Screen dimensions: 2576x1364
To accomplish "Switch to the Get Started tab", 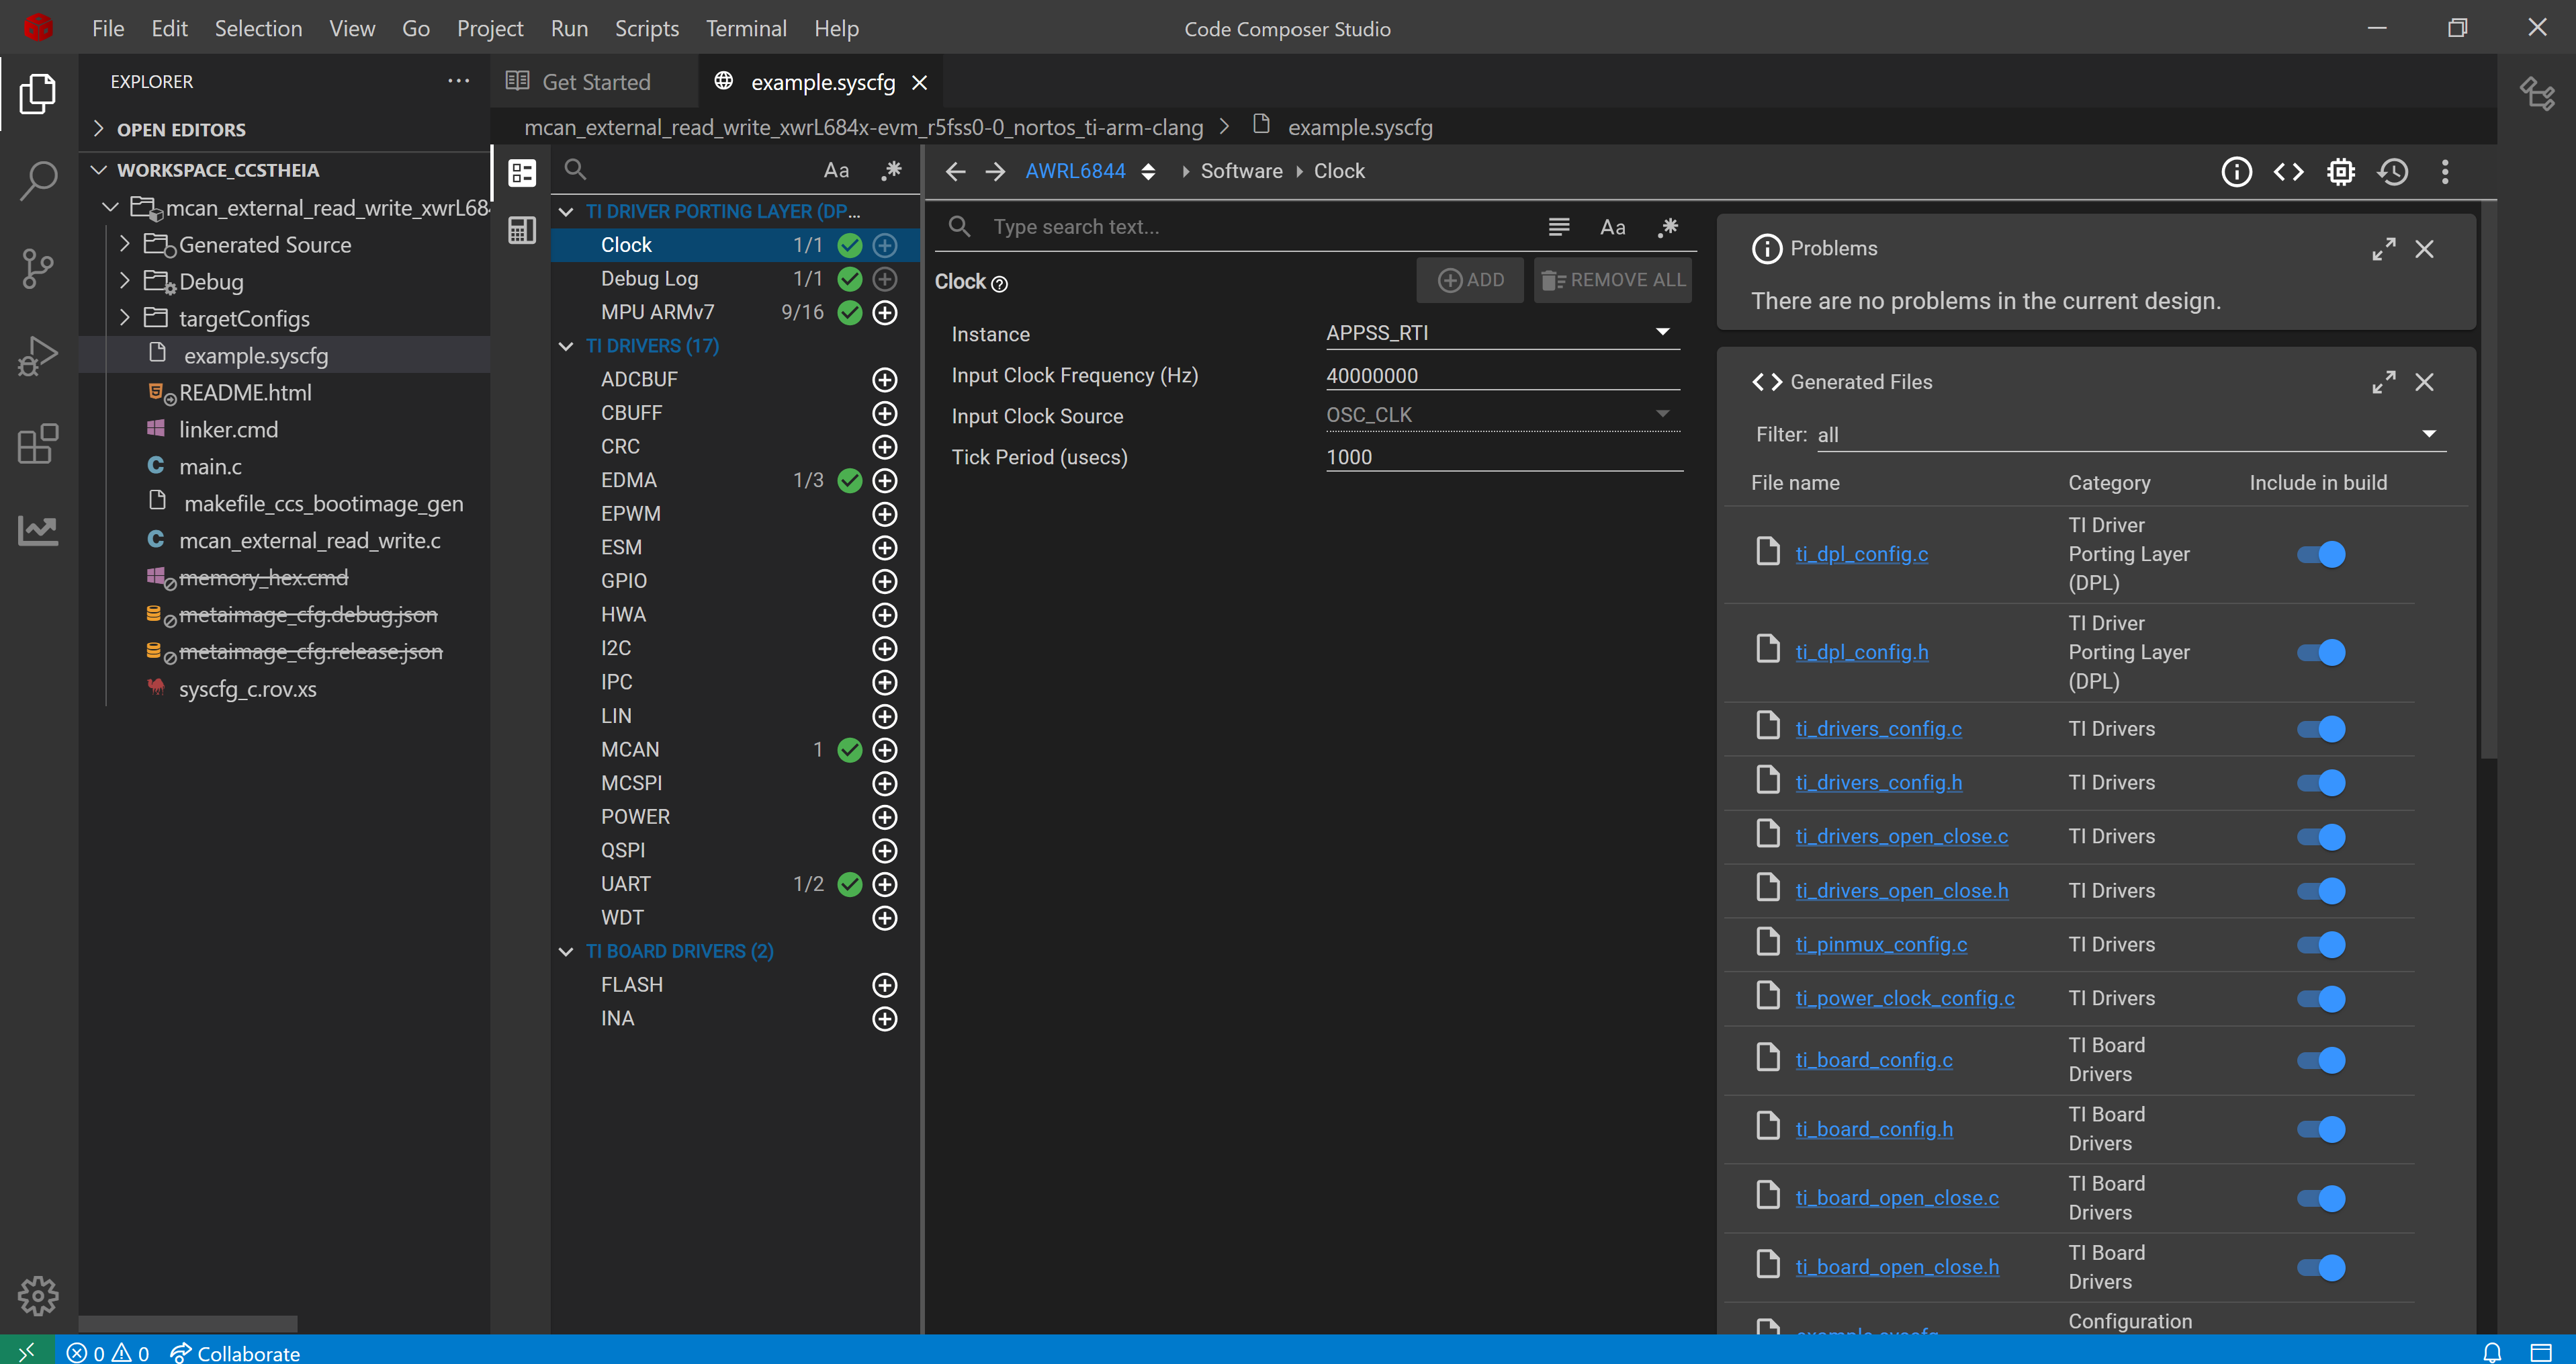I will click(595, 82).
